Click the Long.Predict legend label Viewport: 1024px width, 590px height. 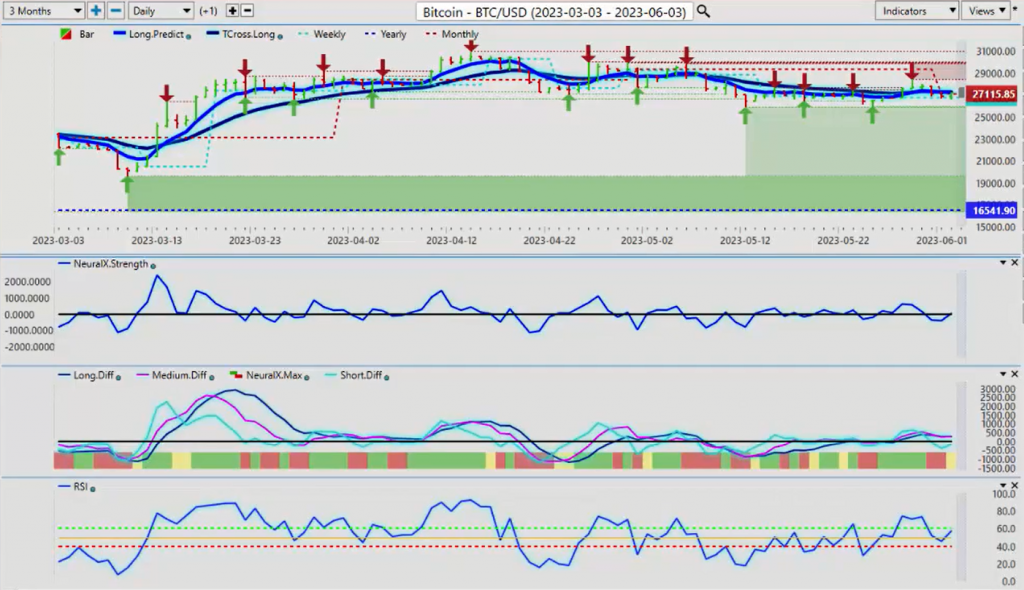point(156,34)
